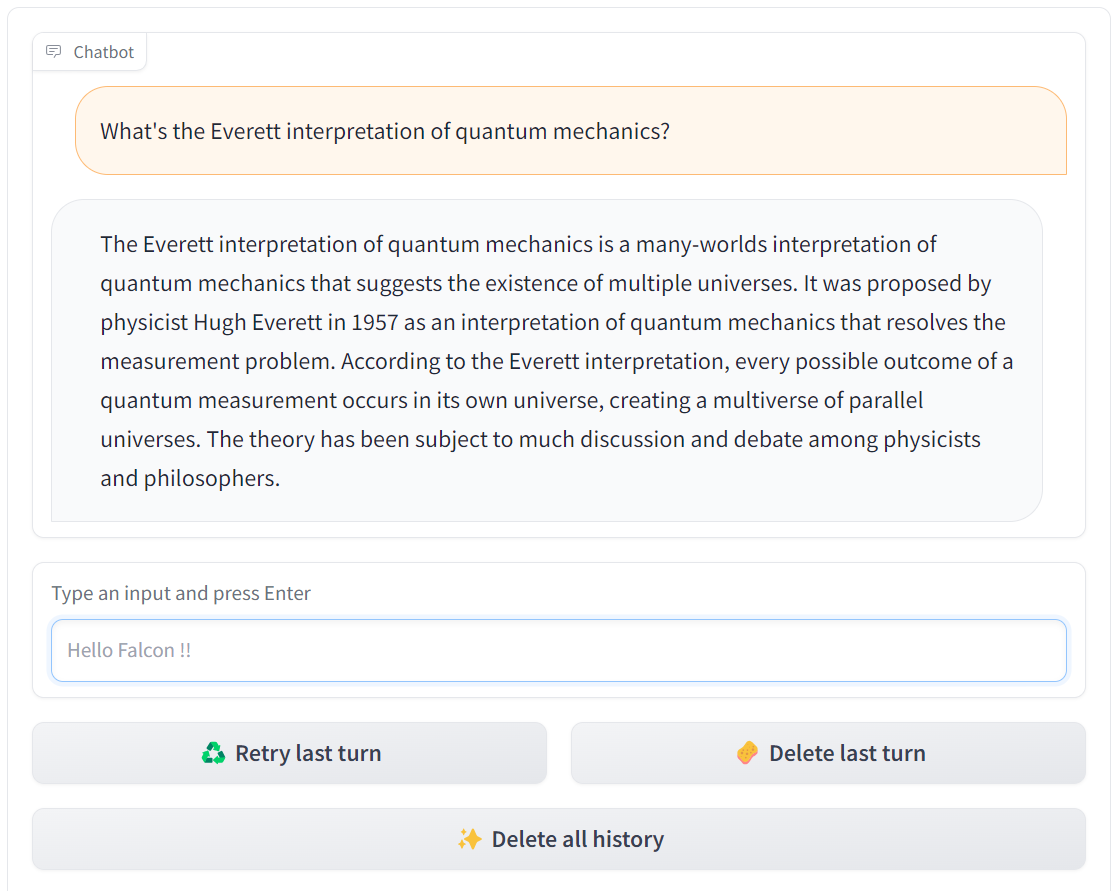Viewport: 1119px width, 891px height.
Task: Click the sparkles icon on Delete all history
Action: coord(469,839)
